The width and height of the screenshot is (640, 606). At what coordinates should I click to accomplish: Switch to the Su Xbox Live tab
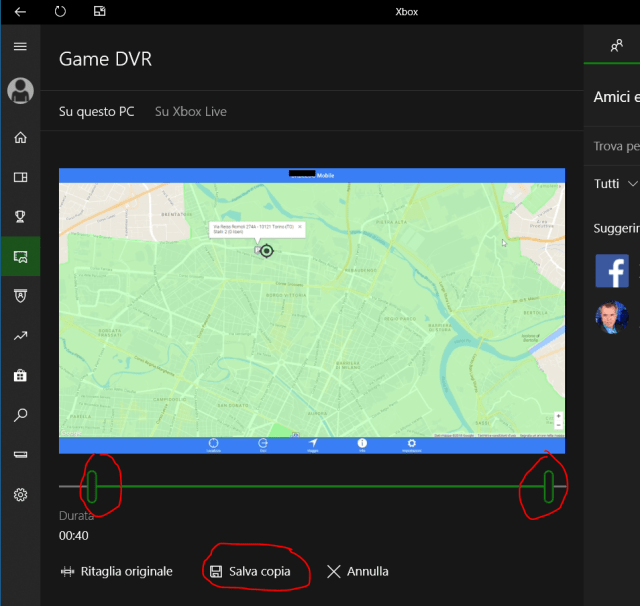(190, 112)
